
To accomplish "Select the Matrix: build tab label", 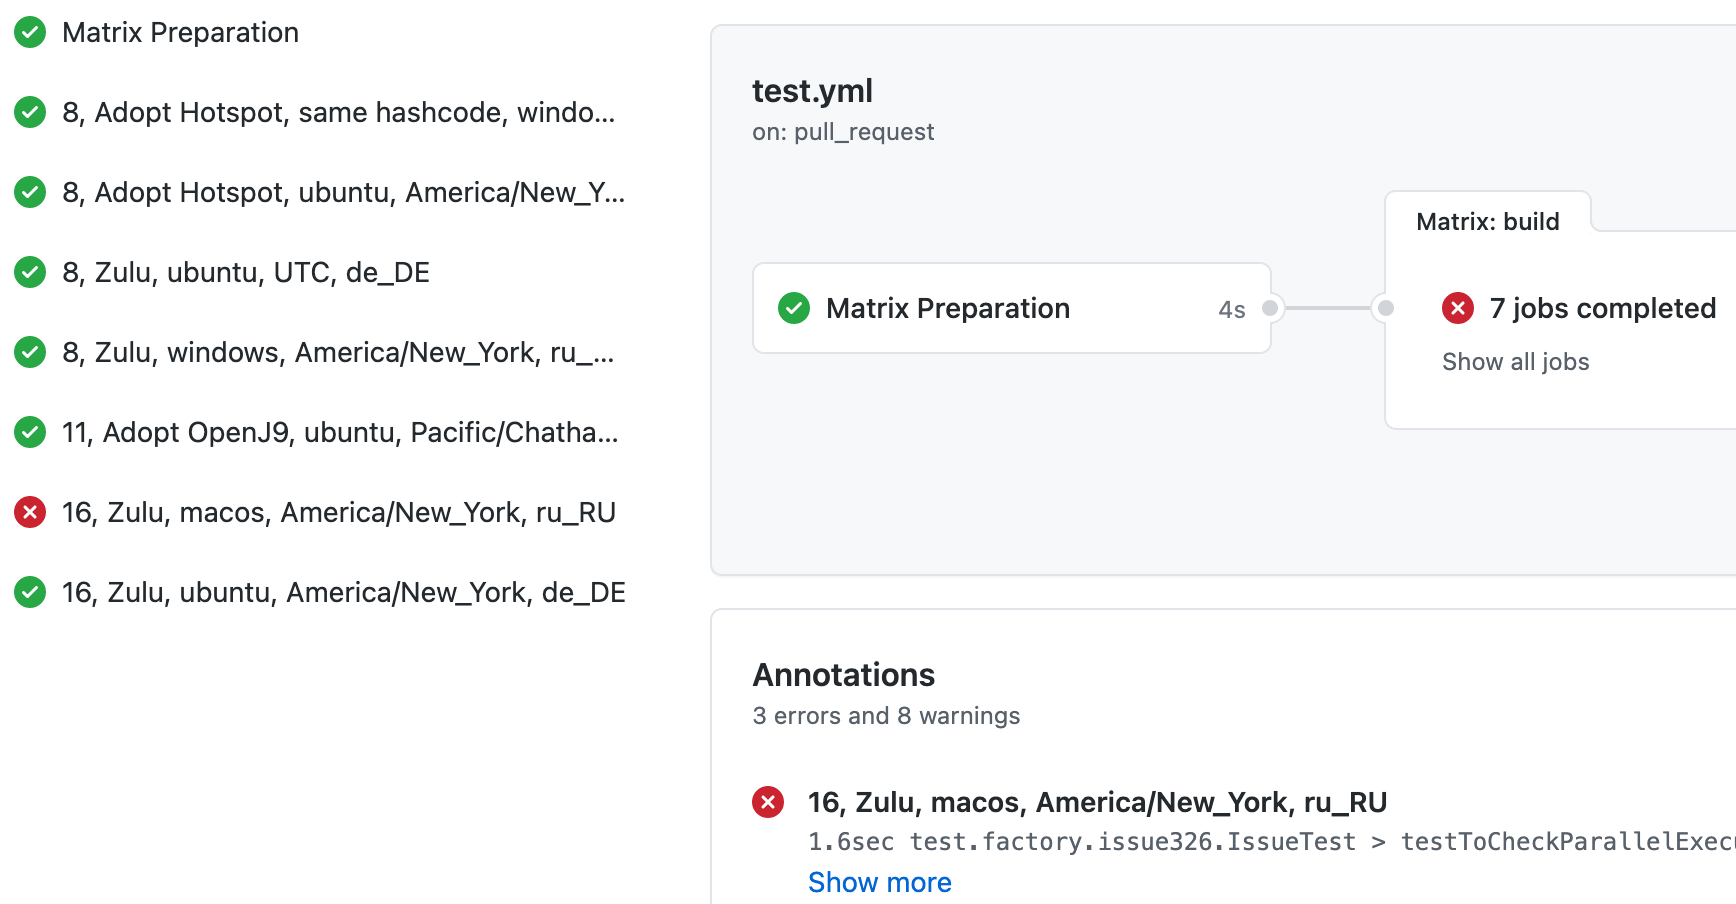I will click(x=1488, y=221).
